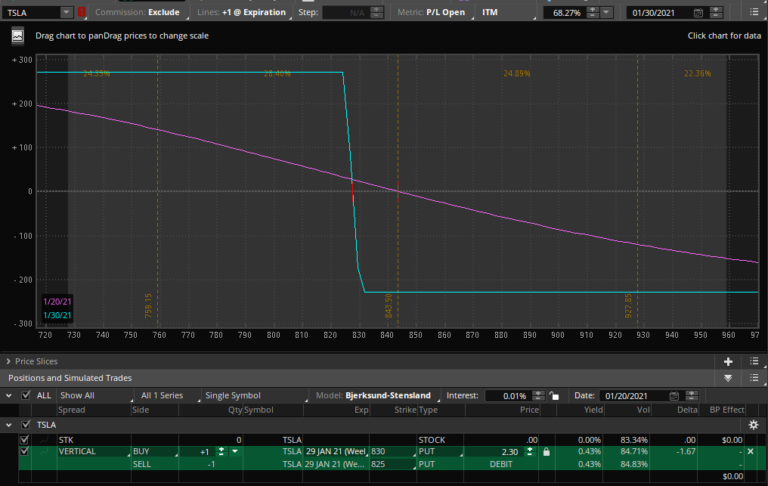Viewport: 768px width, 486px height.
Task: Open the Single Symbol dropdown
Action: click(x=255, y=396)
